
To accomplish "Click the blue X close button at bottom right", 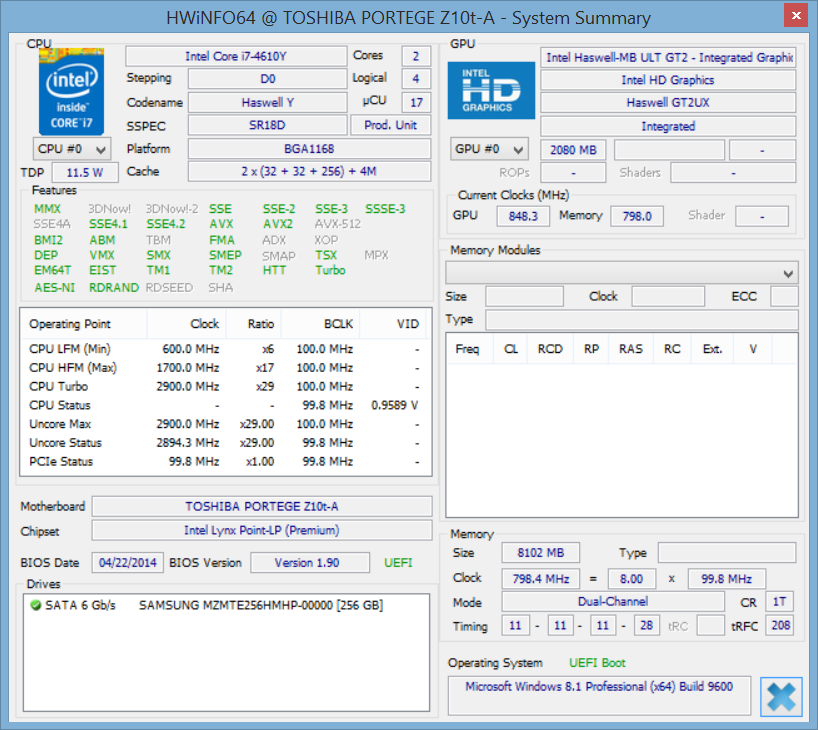I will coord(781,697).
